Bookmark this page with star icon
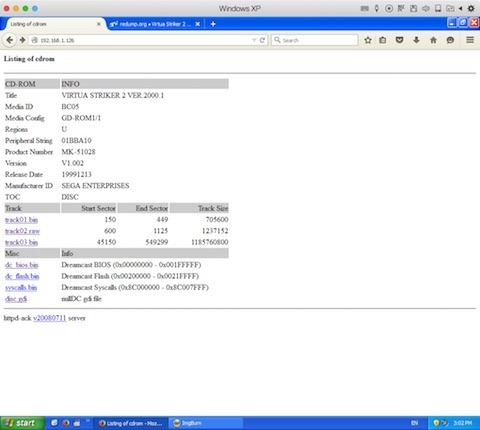480x430 pixels. [x=368, y=40]
